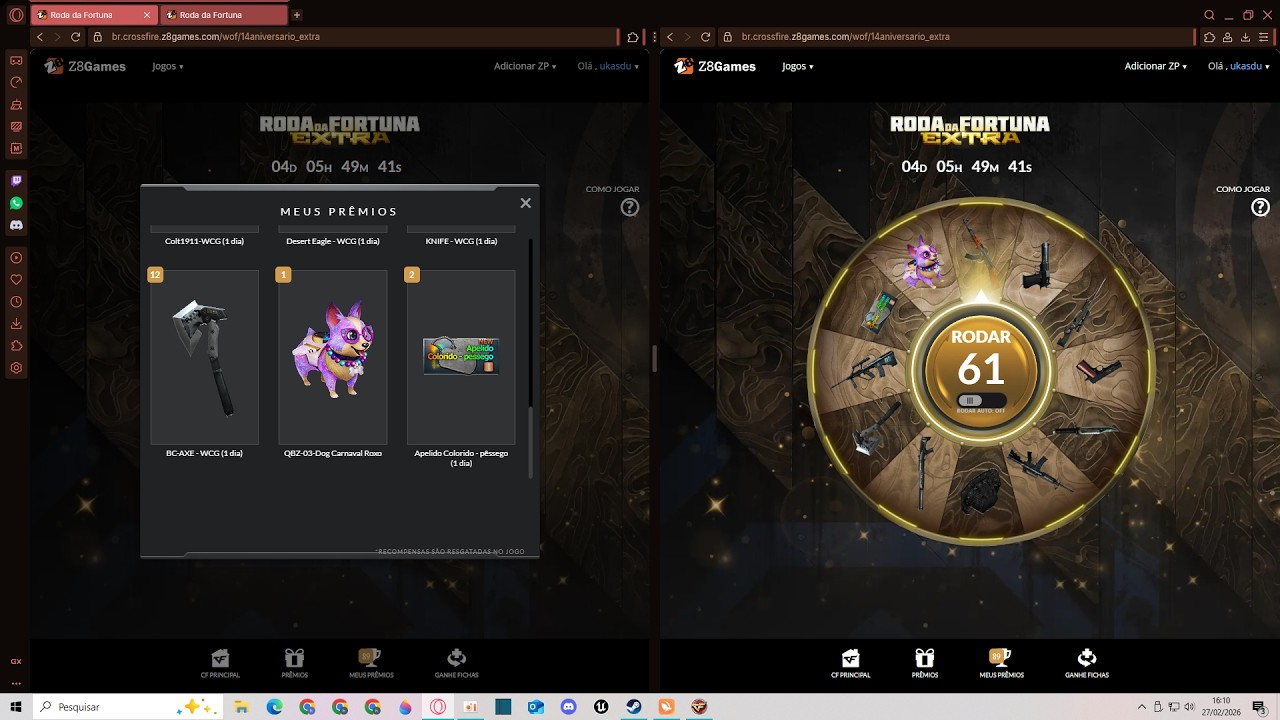The height and width of the screenshot is (720, 1280).
Task: Click the Z8Games logo in the right pane
Action: click(x=714, y=66)
